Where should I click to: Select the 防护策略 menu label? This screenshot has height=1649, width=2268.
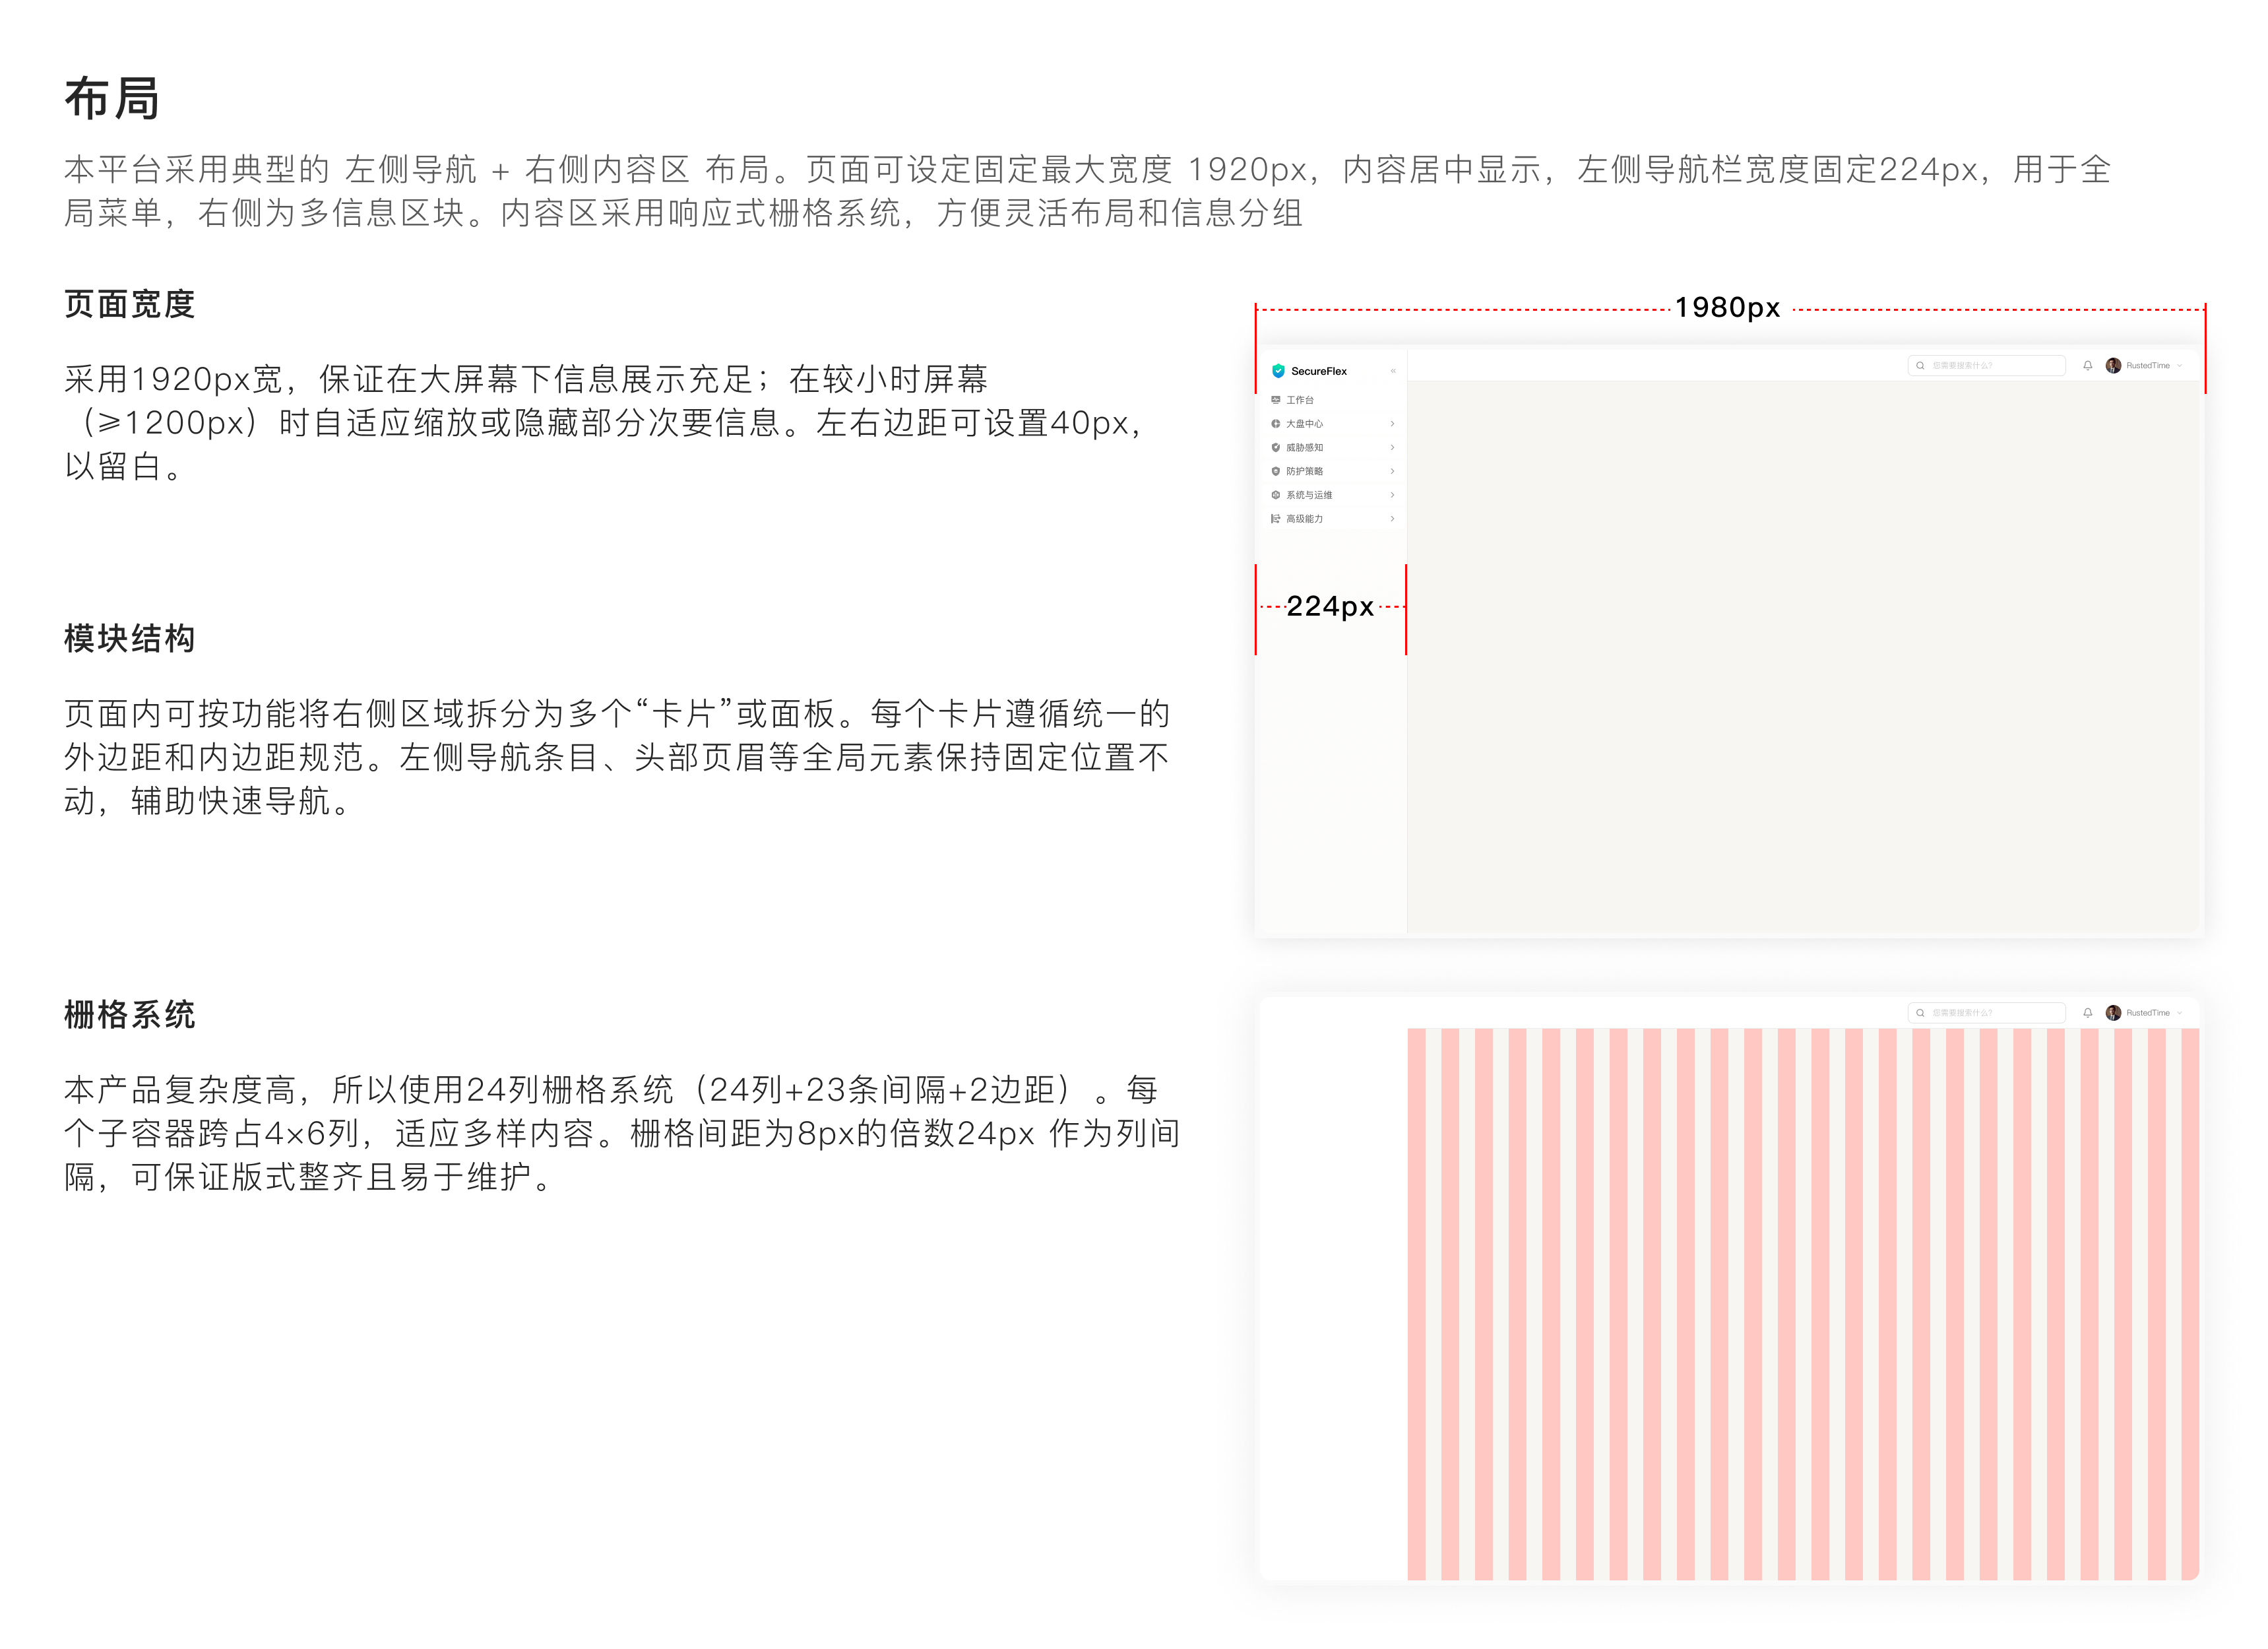coord(1304,471)
